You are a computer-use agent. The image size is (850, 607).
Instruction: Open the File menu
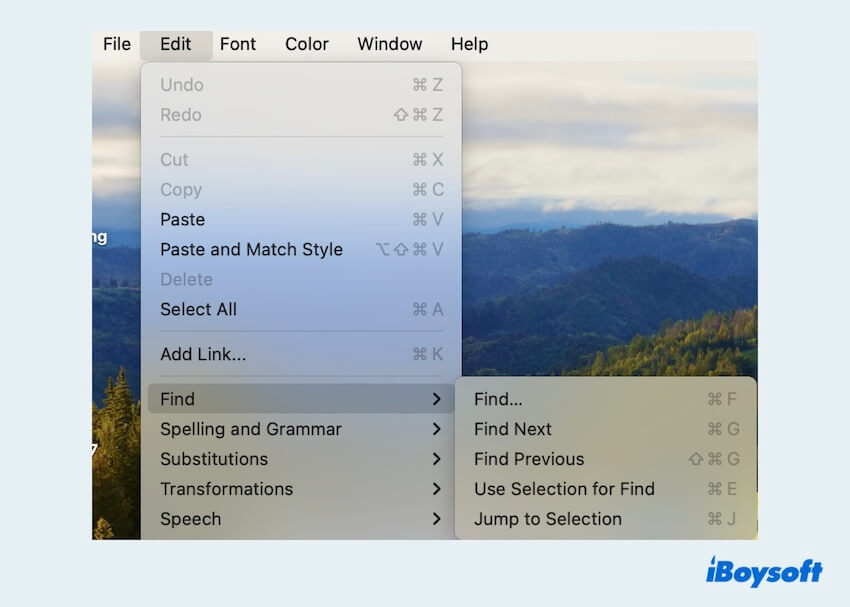(115, 44)
